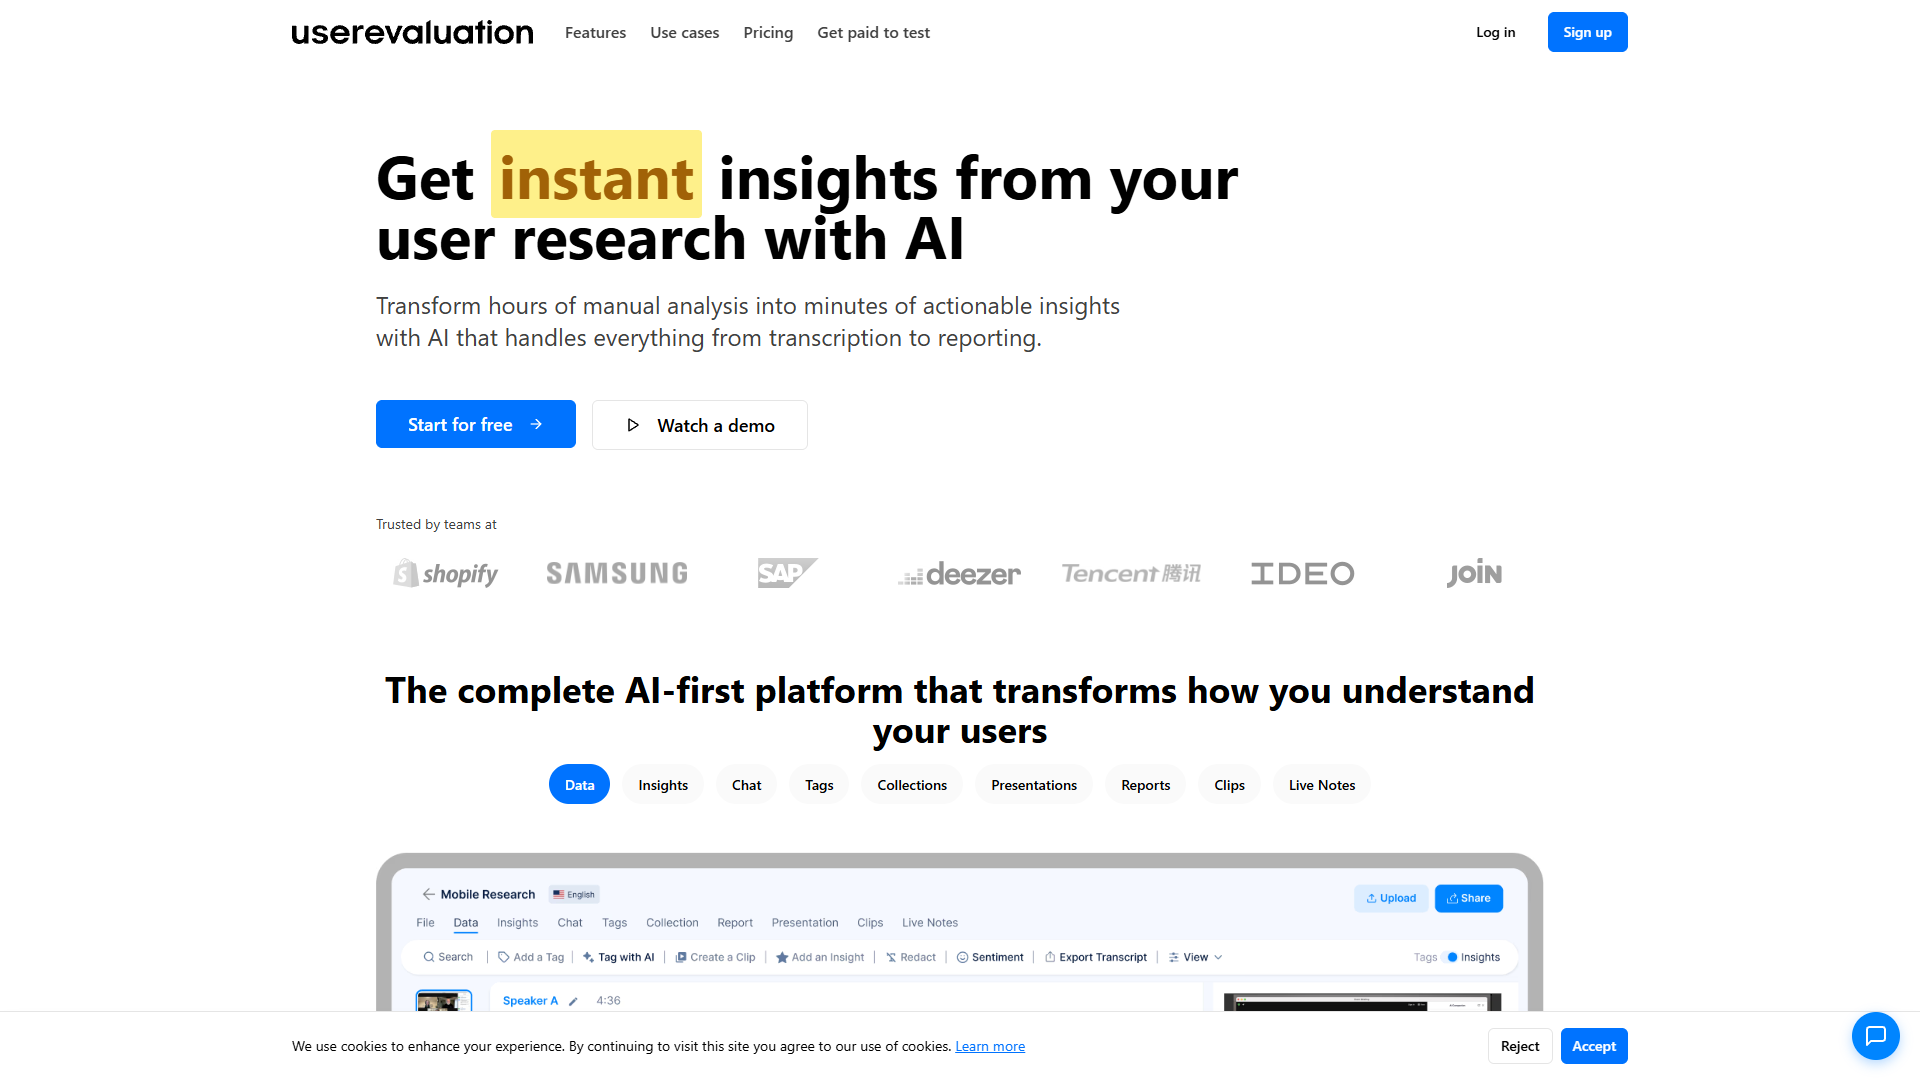Click the Speaker A video thumbnail
1920x1080 pixels.
pos(444,1000)
